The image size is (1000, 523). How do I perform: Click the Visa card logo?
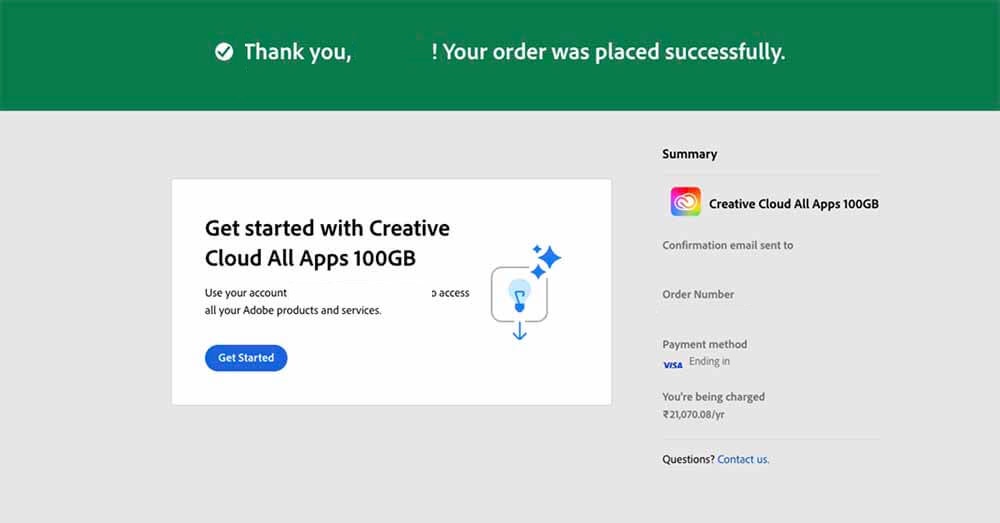coord(673,365)
